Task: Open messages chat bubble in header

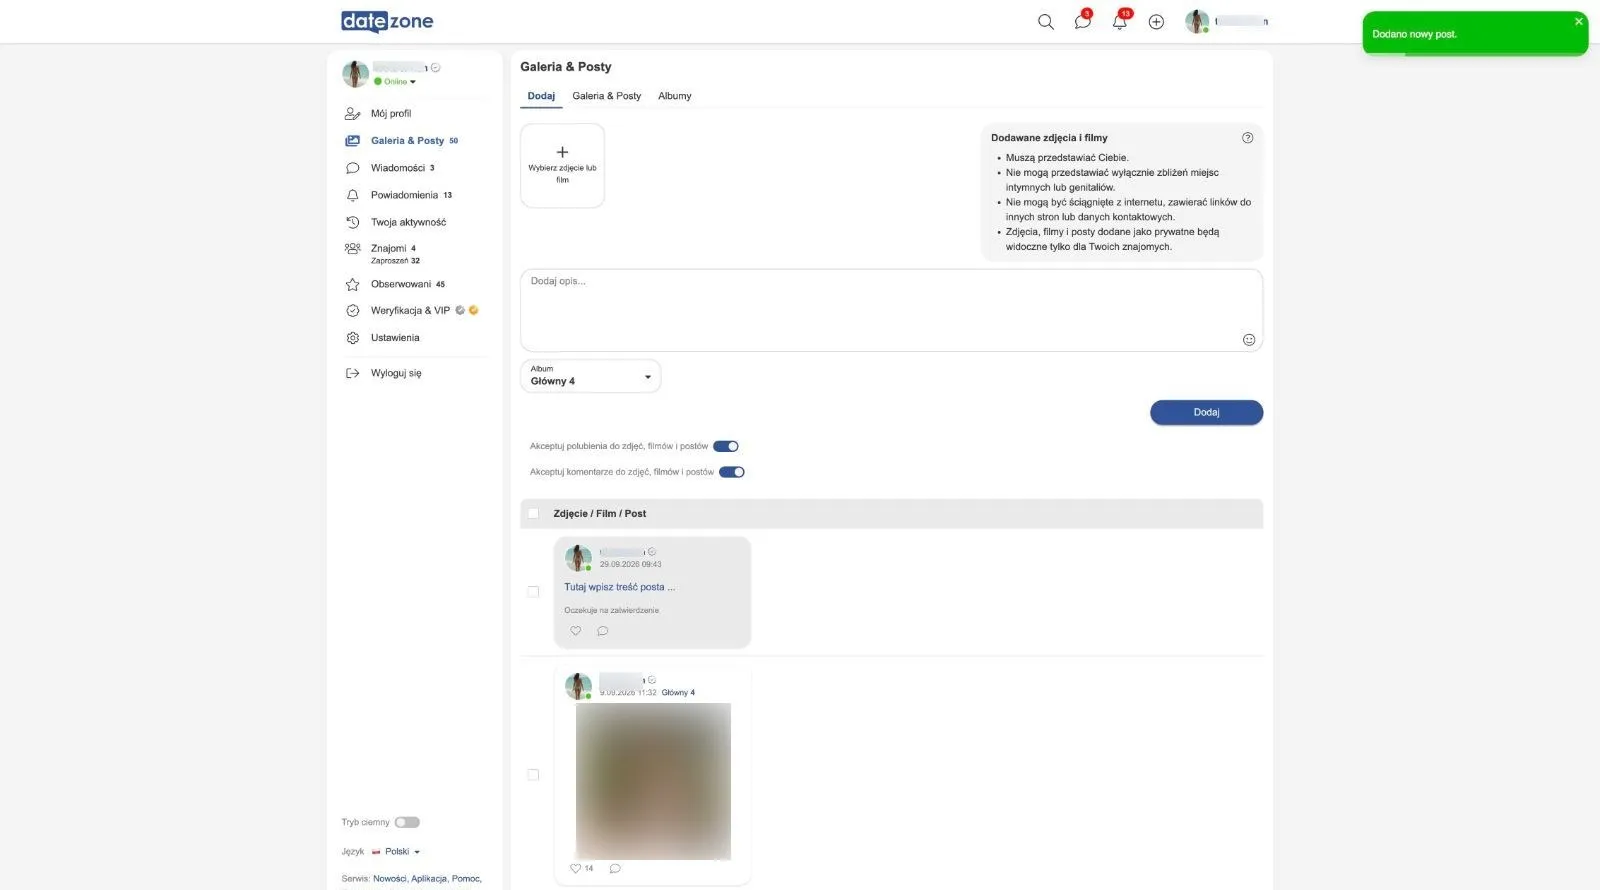Action: pos(1082,22)
